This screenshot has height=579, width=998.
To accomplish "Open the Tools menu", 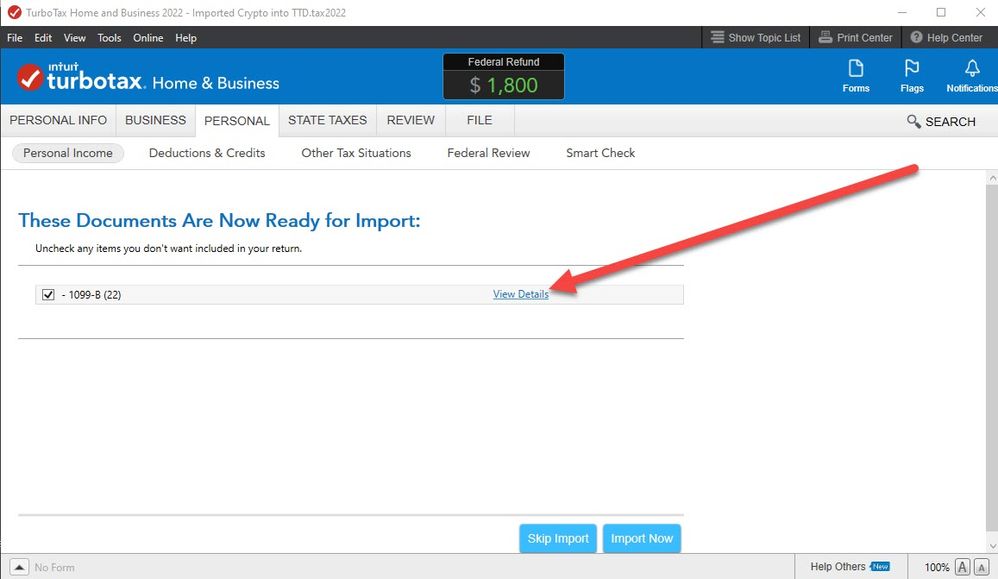I will click(x=109, y=38).
